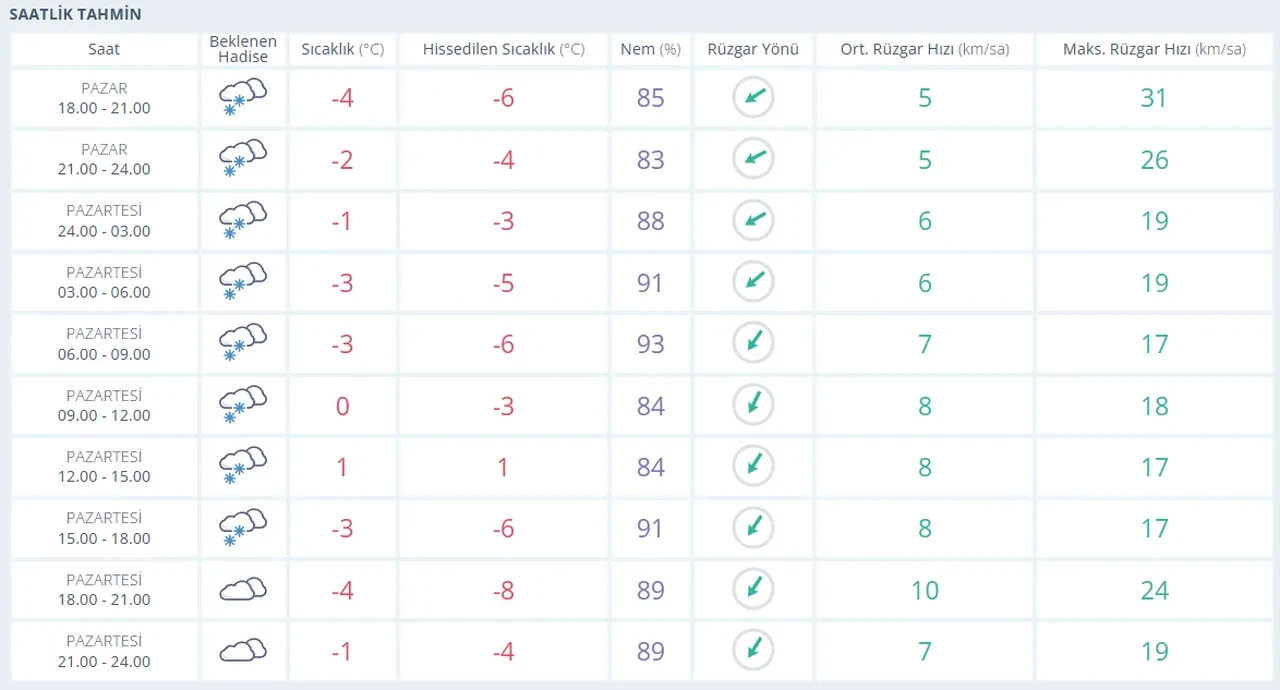Click the Rüzgar Yönü column header
This screenshot has width=1280, height=690.
click(753, 49)
